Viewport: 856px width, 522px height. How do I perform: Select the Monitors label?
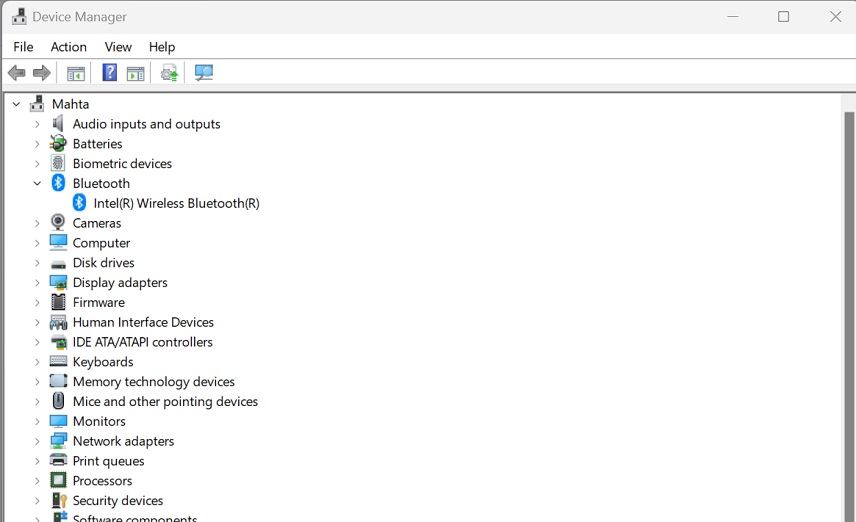tap(99, 421)
